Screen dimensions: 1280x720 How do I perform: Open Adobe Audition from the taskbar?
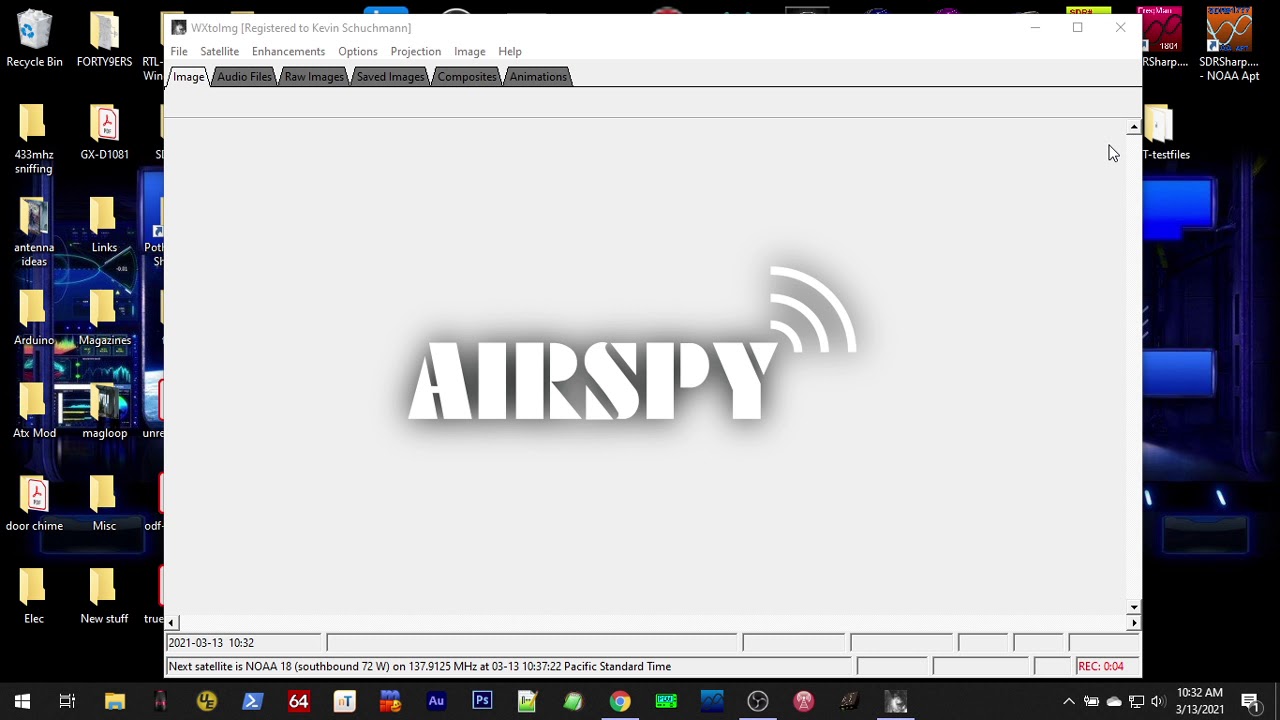(x=436, y=701)
